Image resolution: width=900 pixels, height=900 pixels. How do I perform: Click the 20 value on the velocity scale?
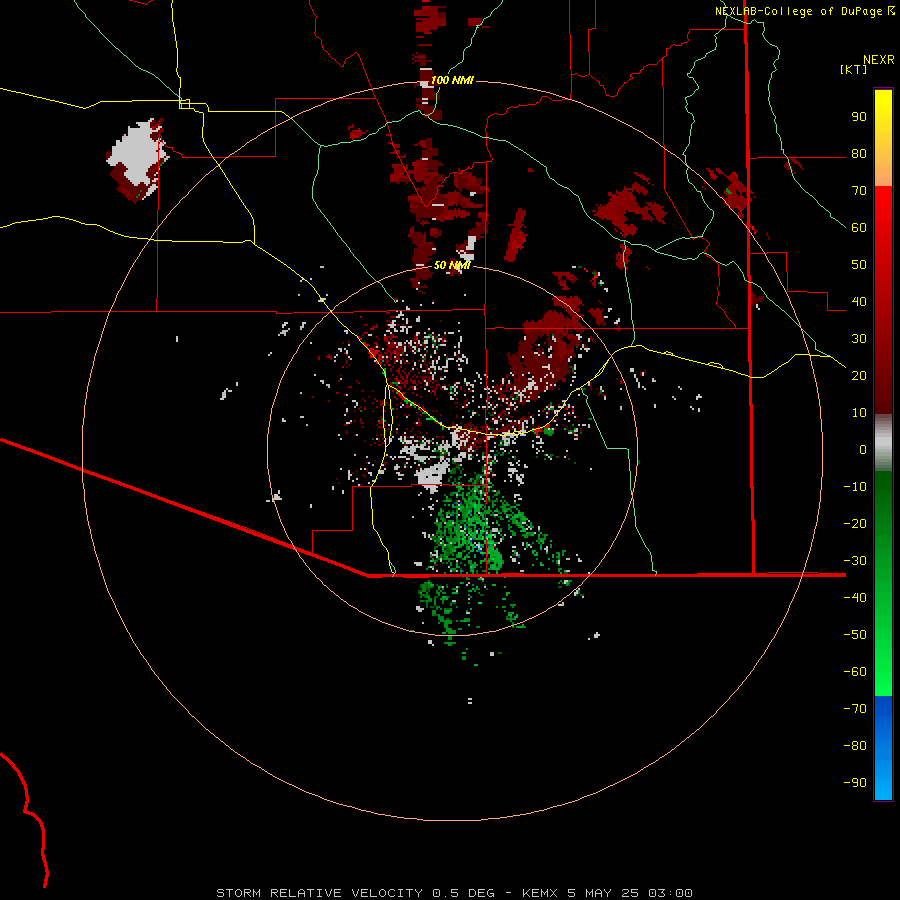[859, 376]
